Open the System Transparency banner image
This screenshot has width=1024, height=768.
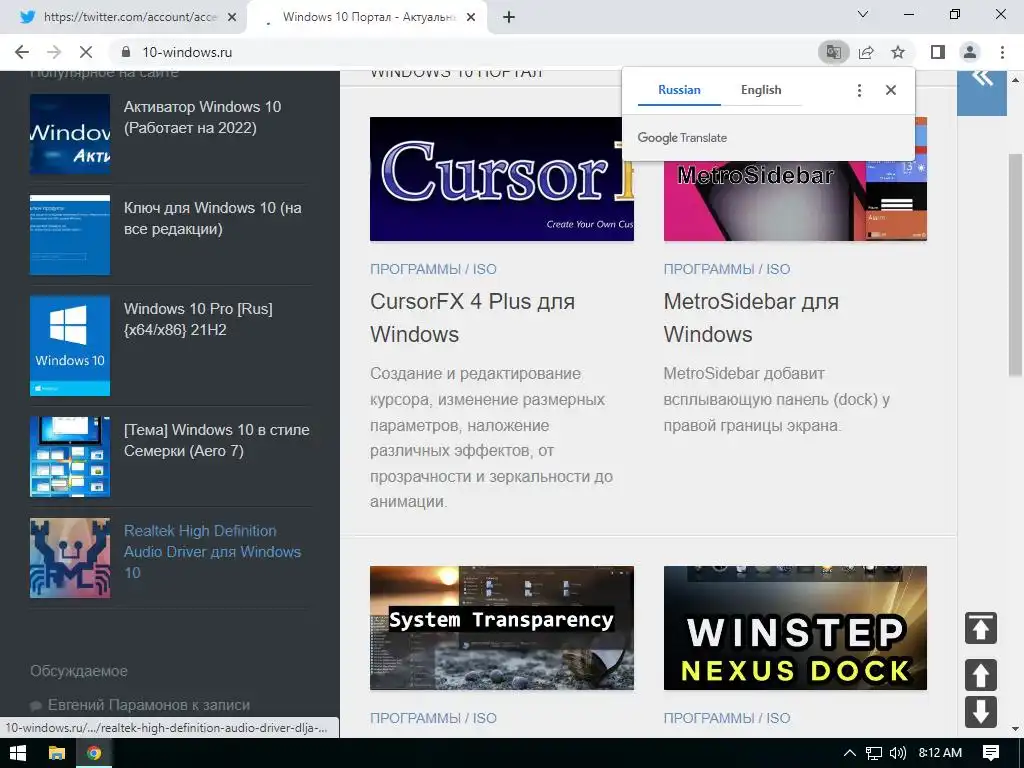click(x=502, y=628)
